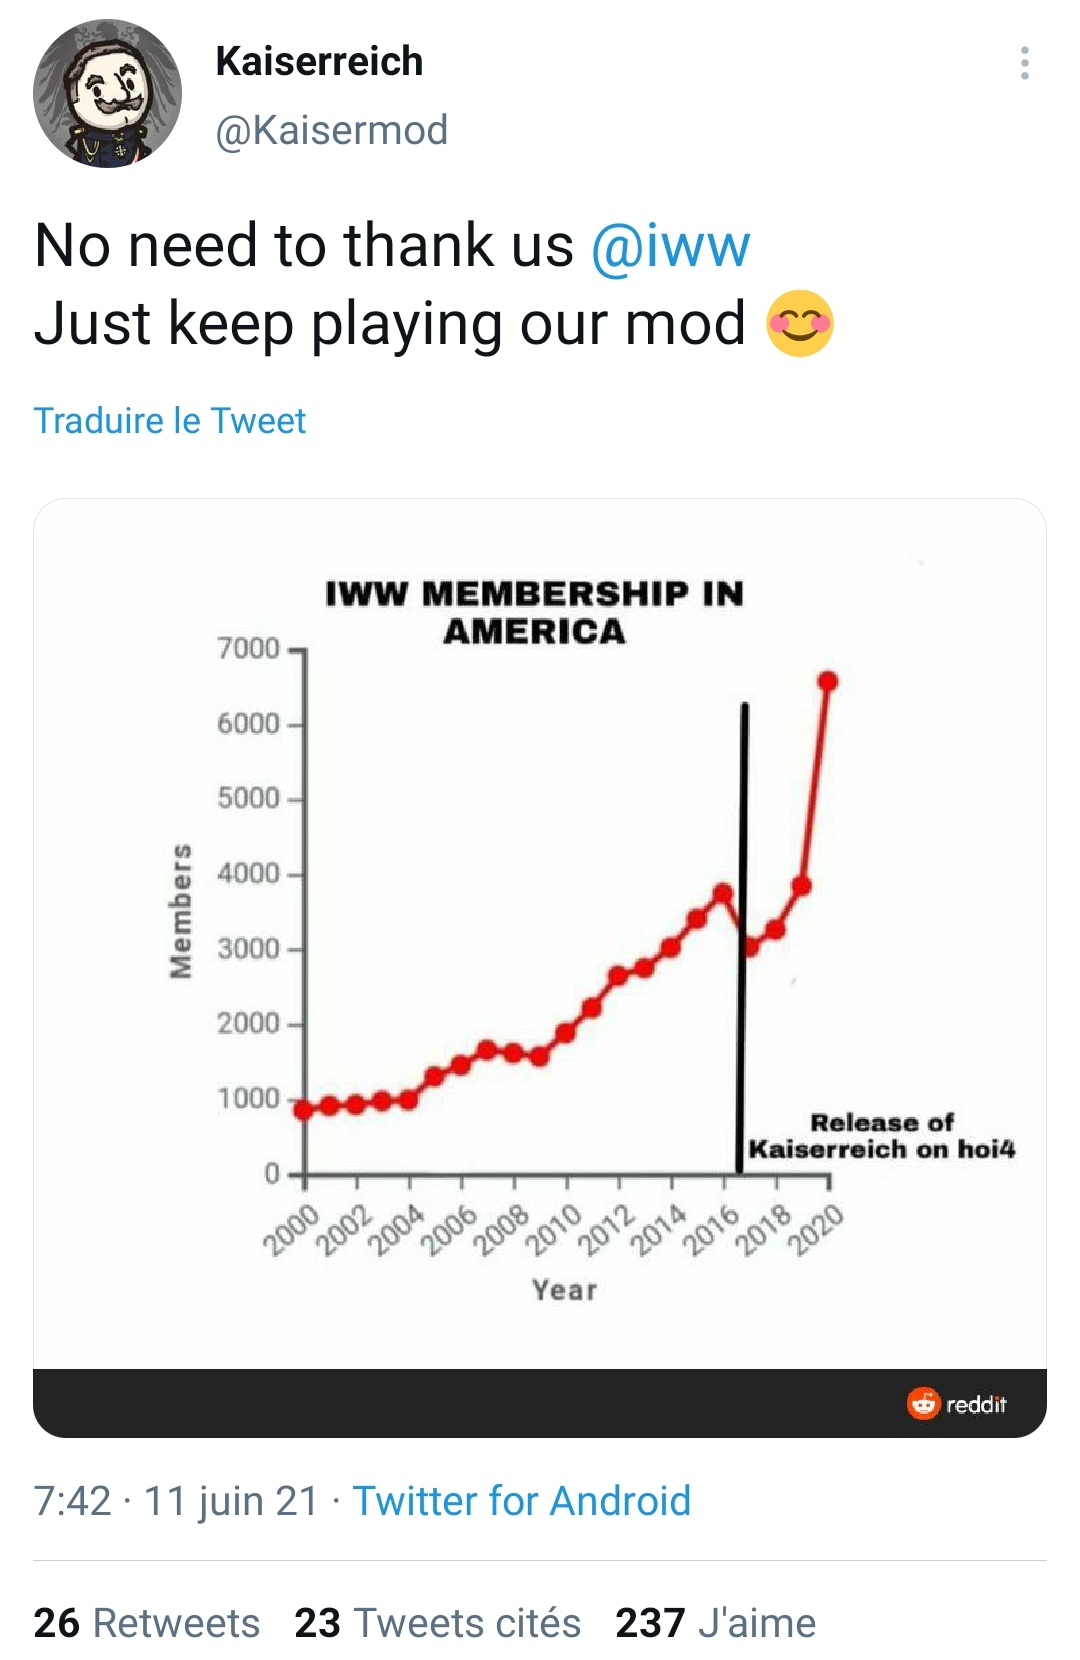Click the tweet timestamp 7:42 · 11 juin 21
This screenshot has width=1080, height=1660.
[x=175, y=1501]
